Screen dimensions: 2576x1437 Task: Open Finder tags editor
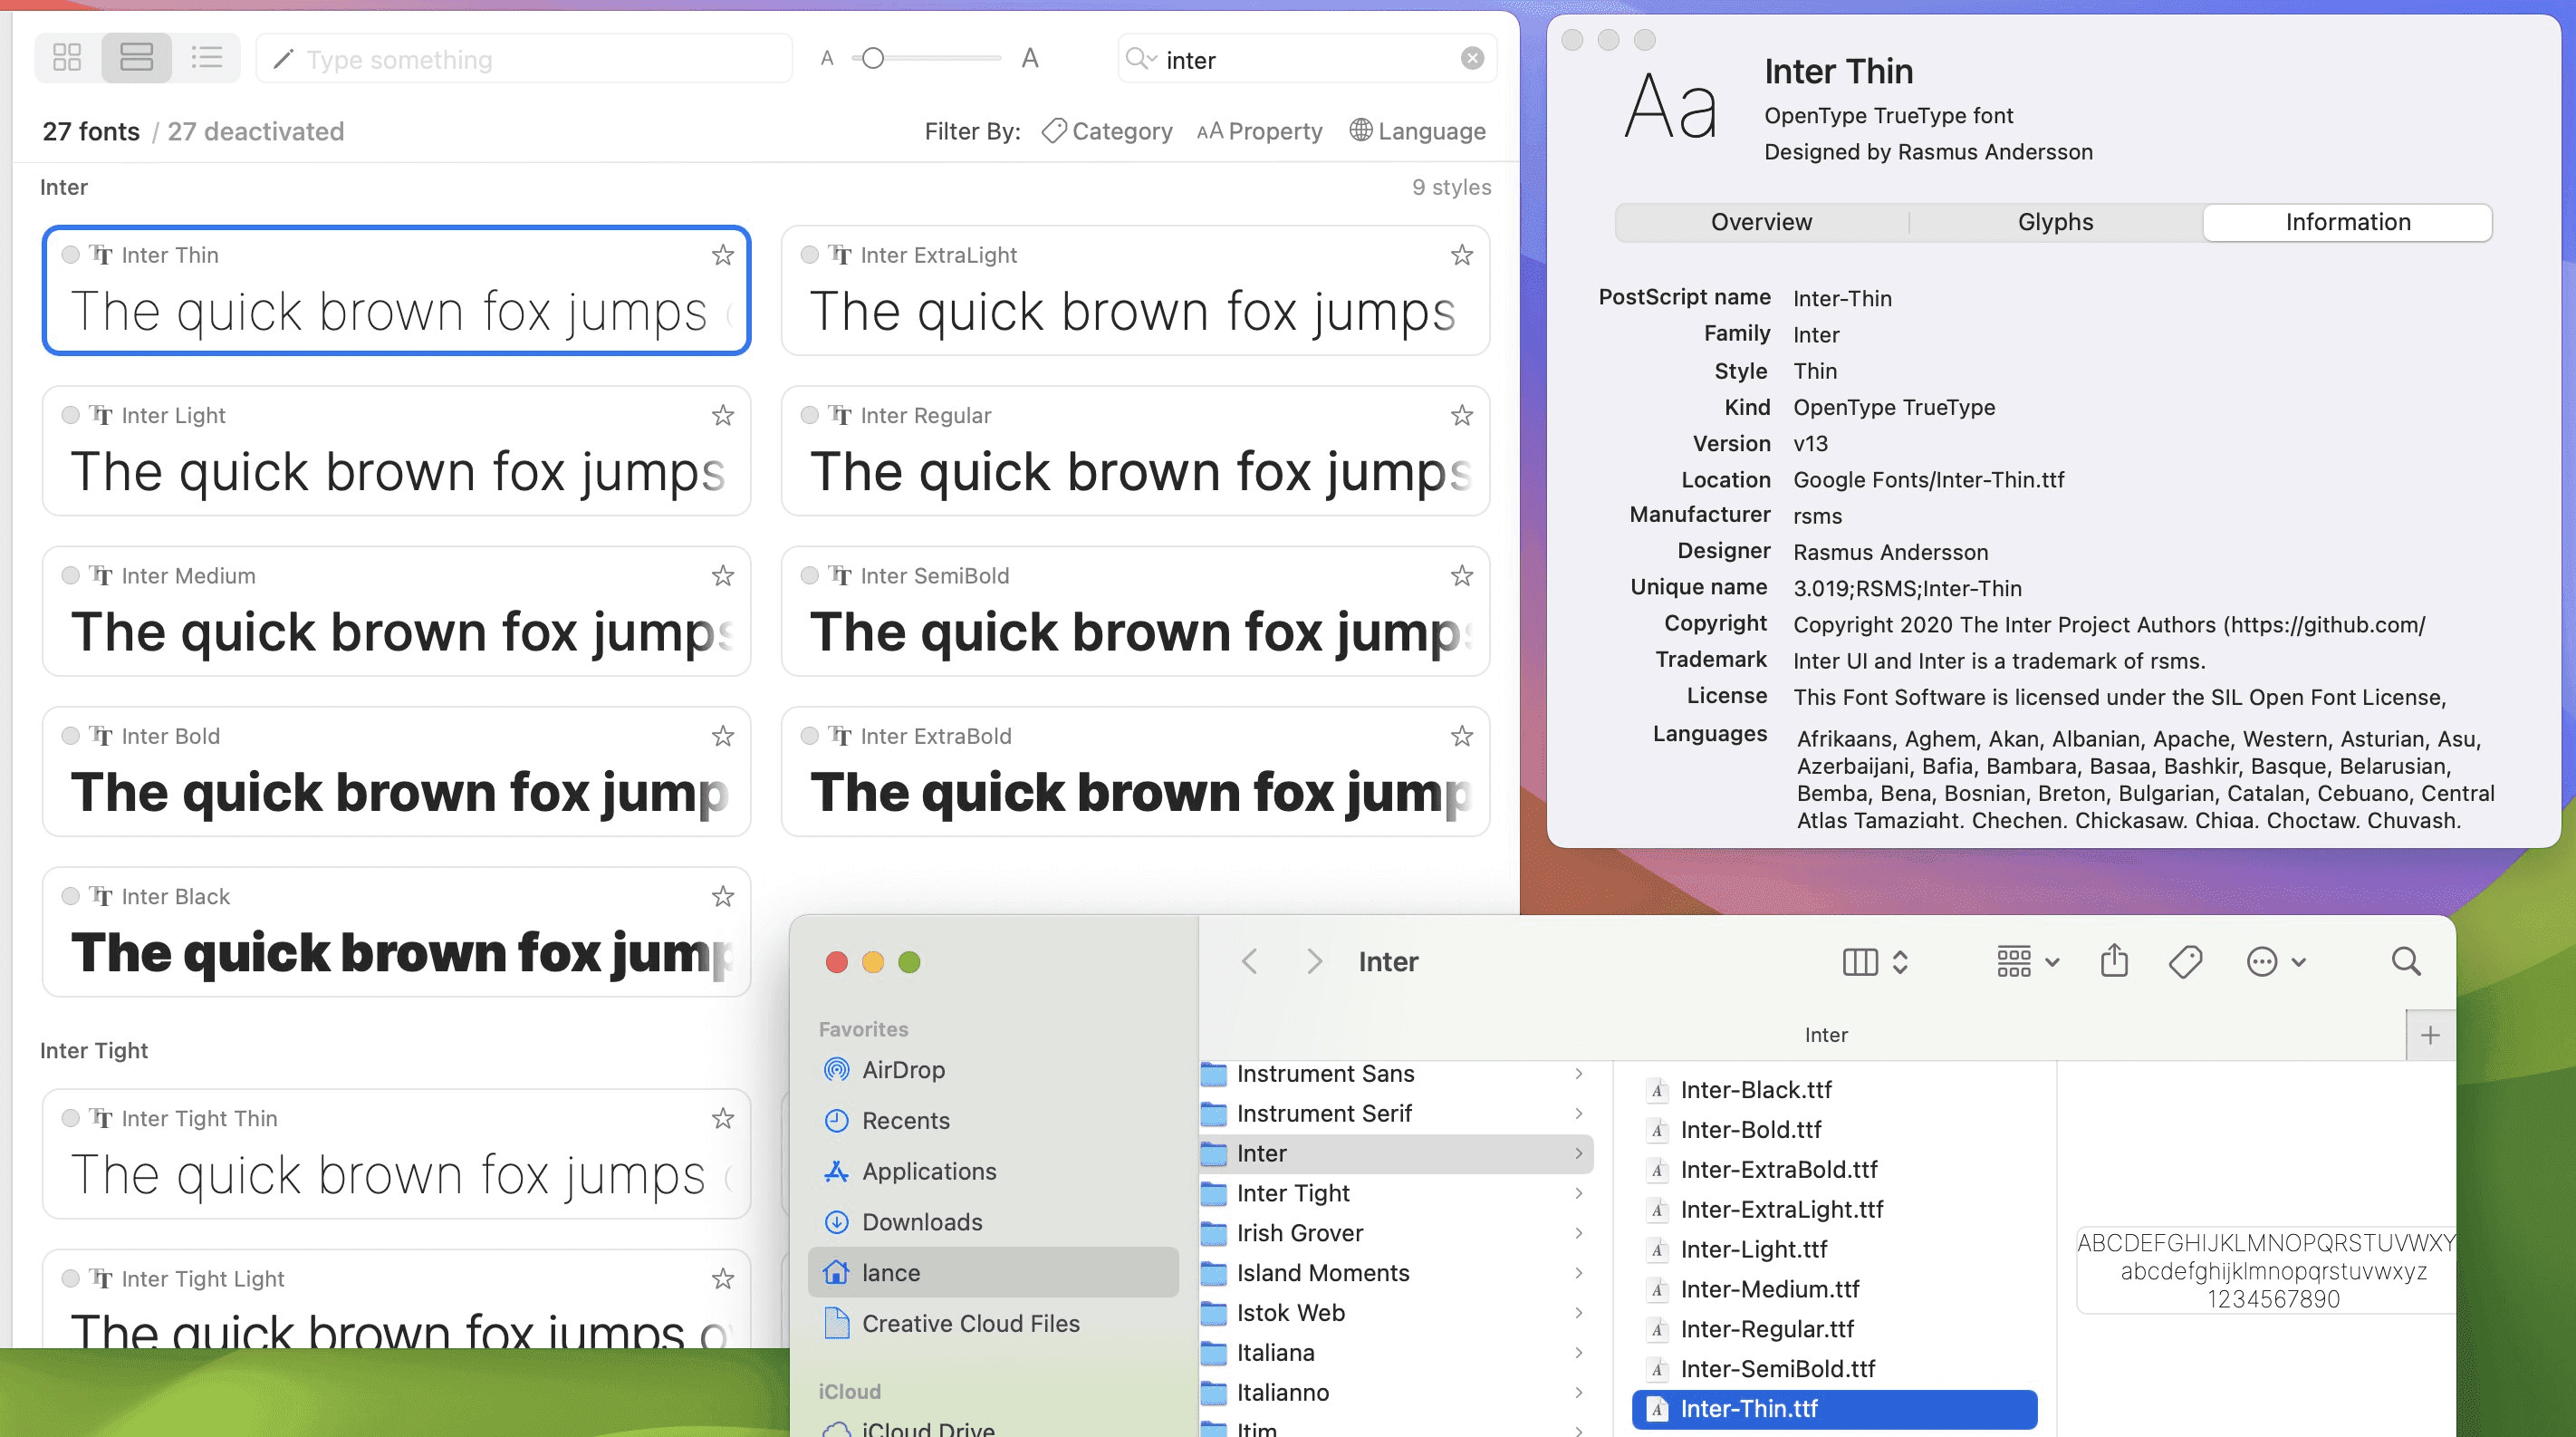pos(2185,962)
